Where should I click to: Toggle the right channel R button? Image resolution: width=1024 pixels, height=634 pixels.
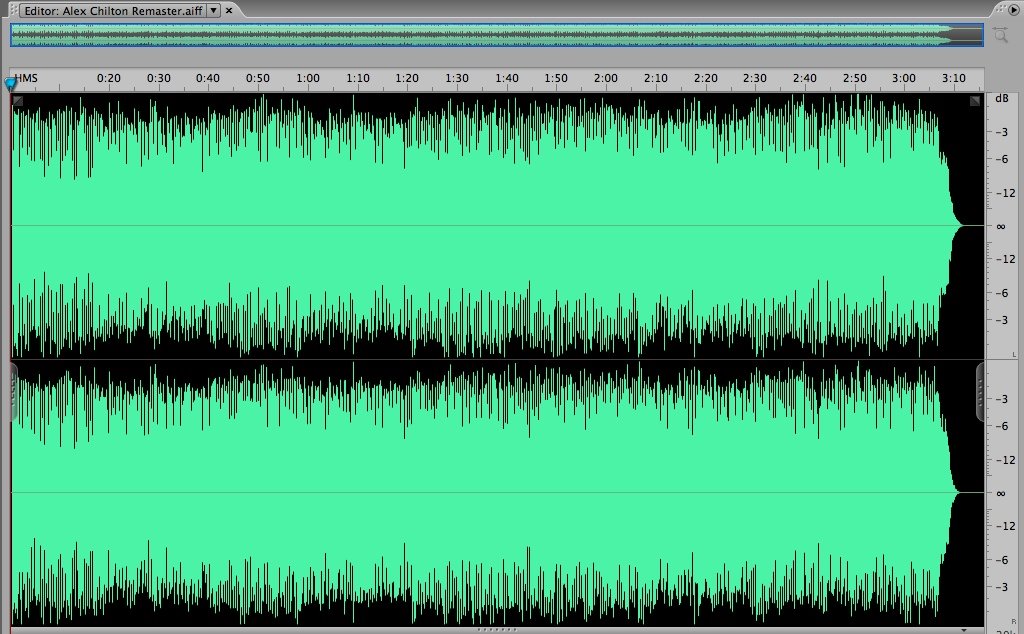1014,622
